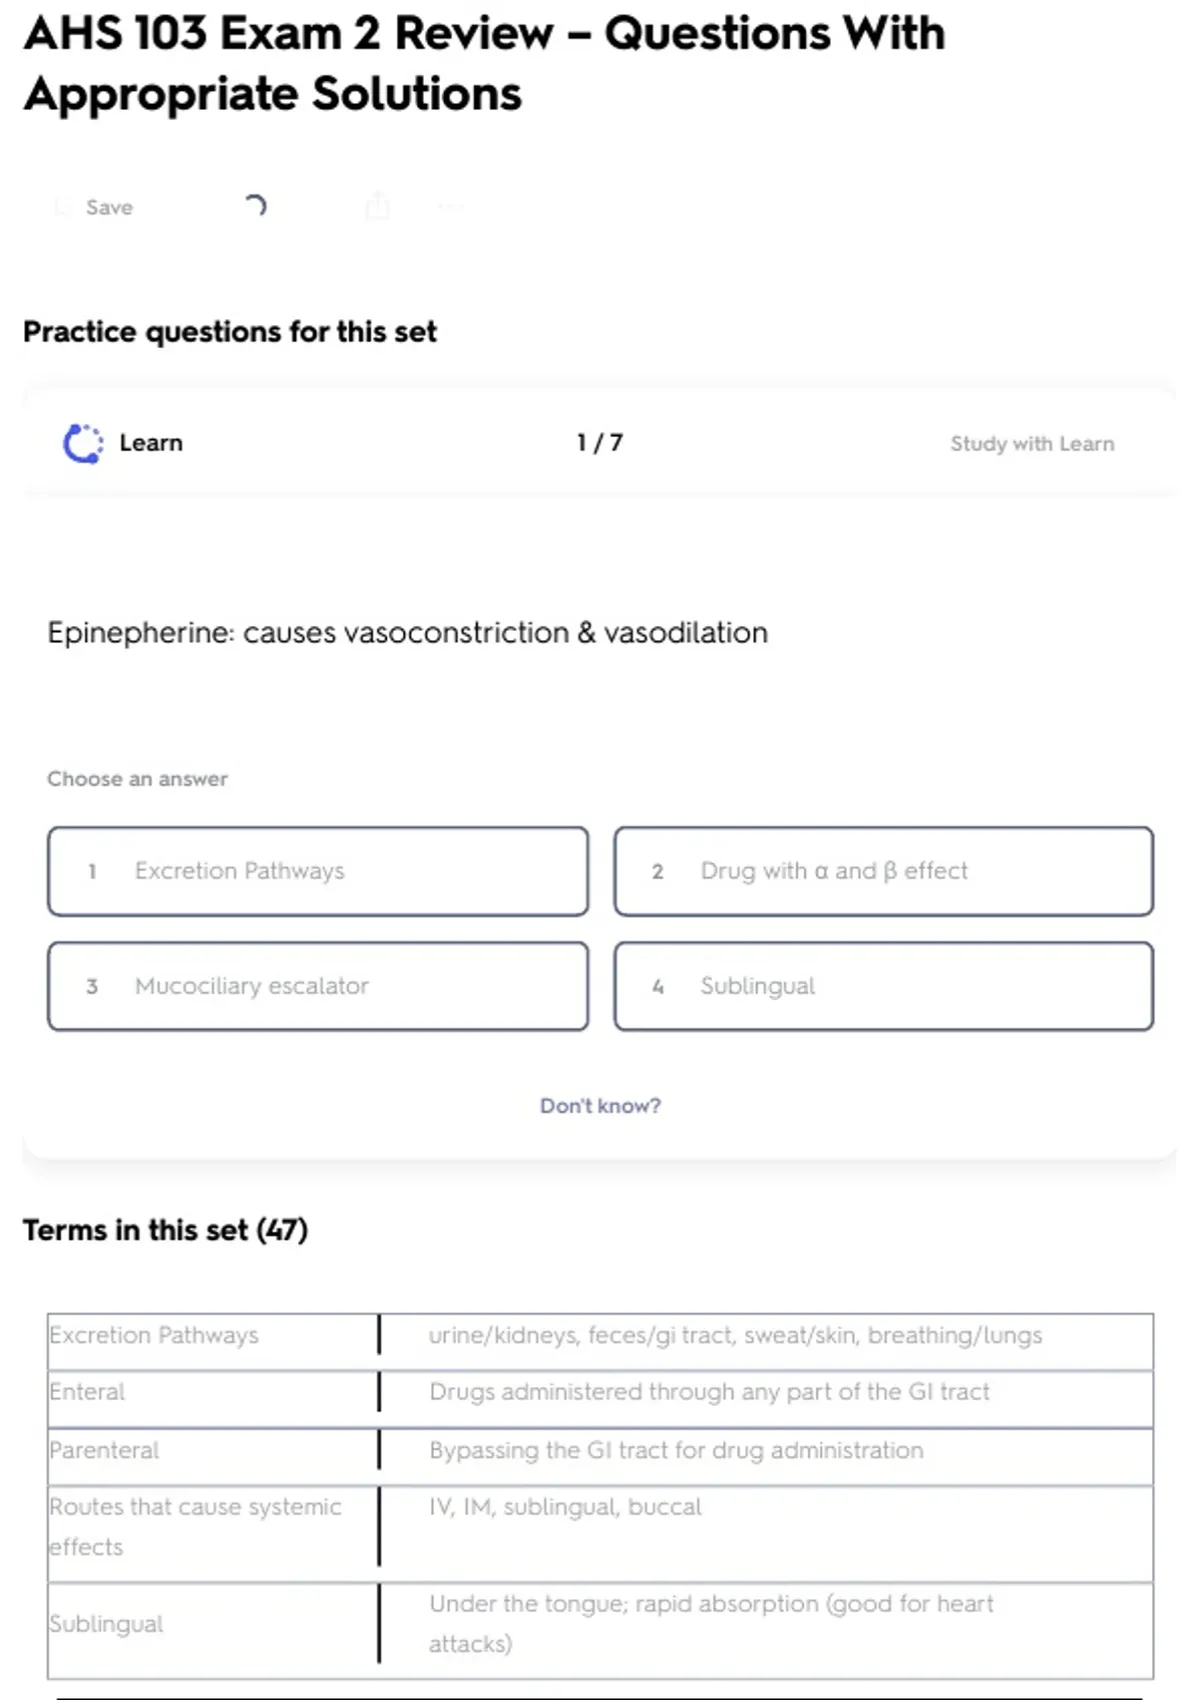Click the share icon
Screen dimensions: 1200x1700
378,206
